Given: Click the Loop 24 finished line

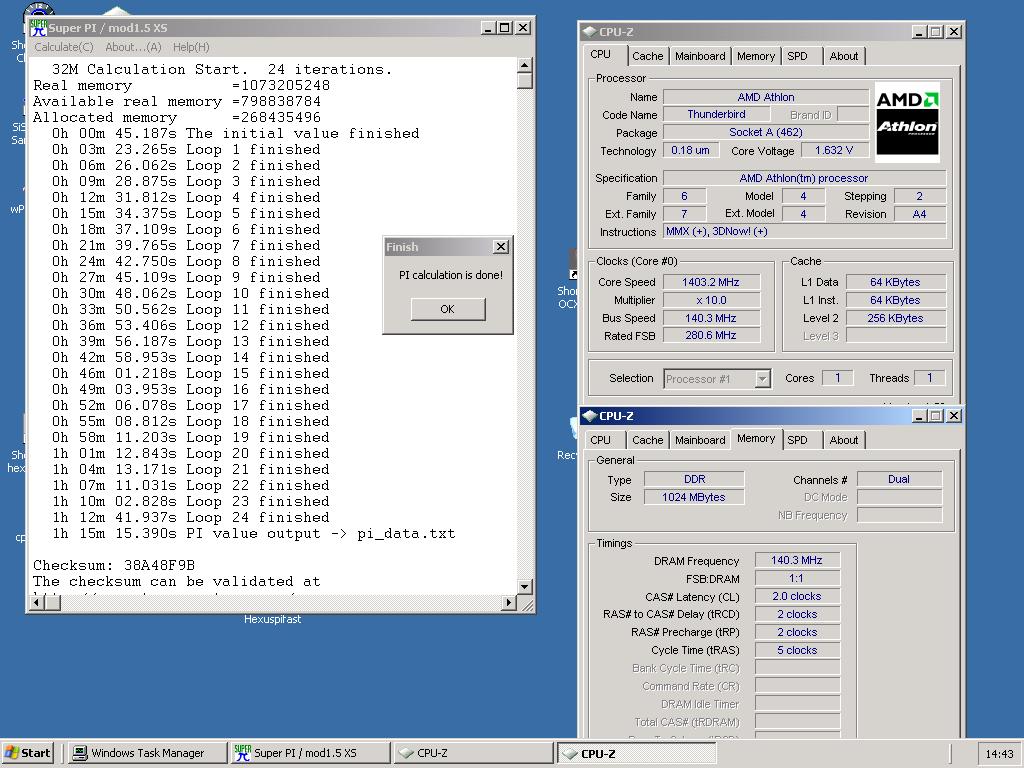Looking at the screenshot, I should click(191, 517).
